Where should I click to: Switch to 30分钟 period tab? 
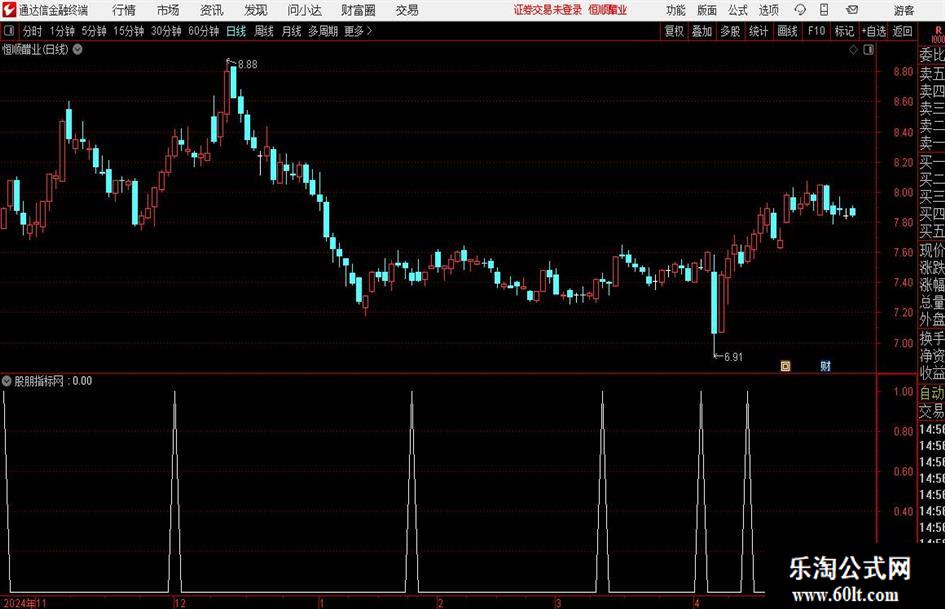[166, 31]
